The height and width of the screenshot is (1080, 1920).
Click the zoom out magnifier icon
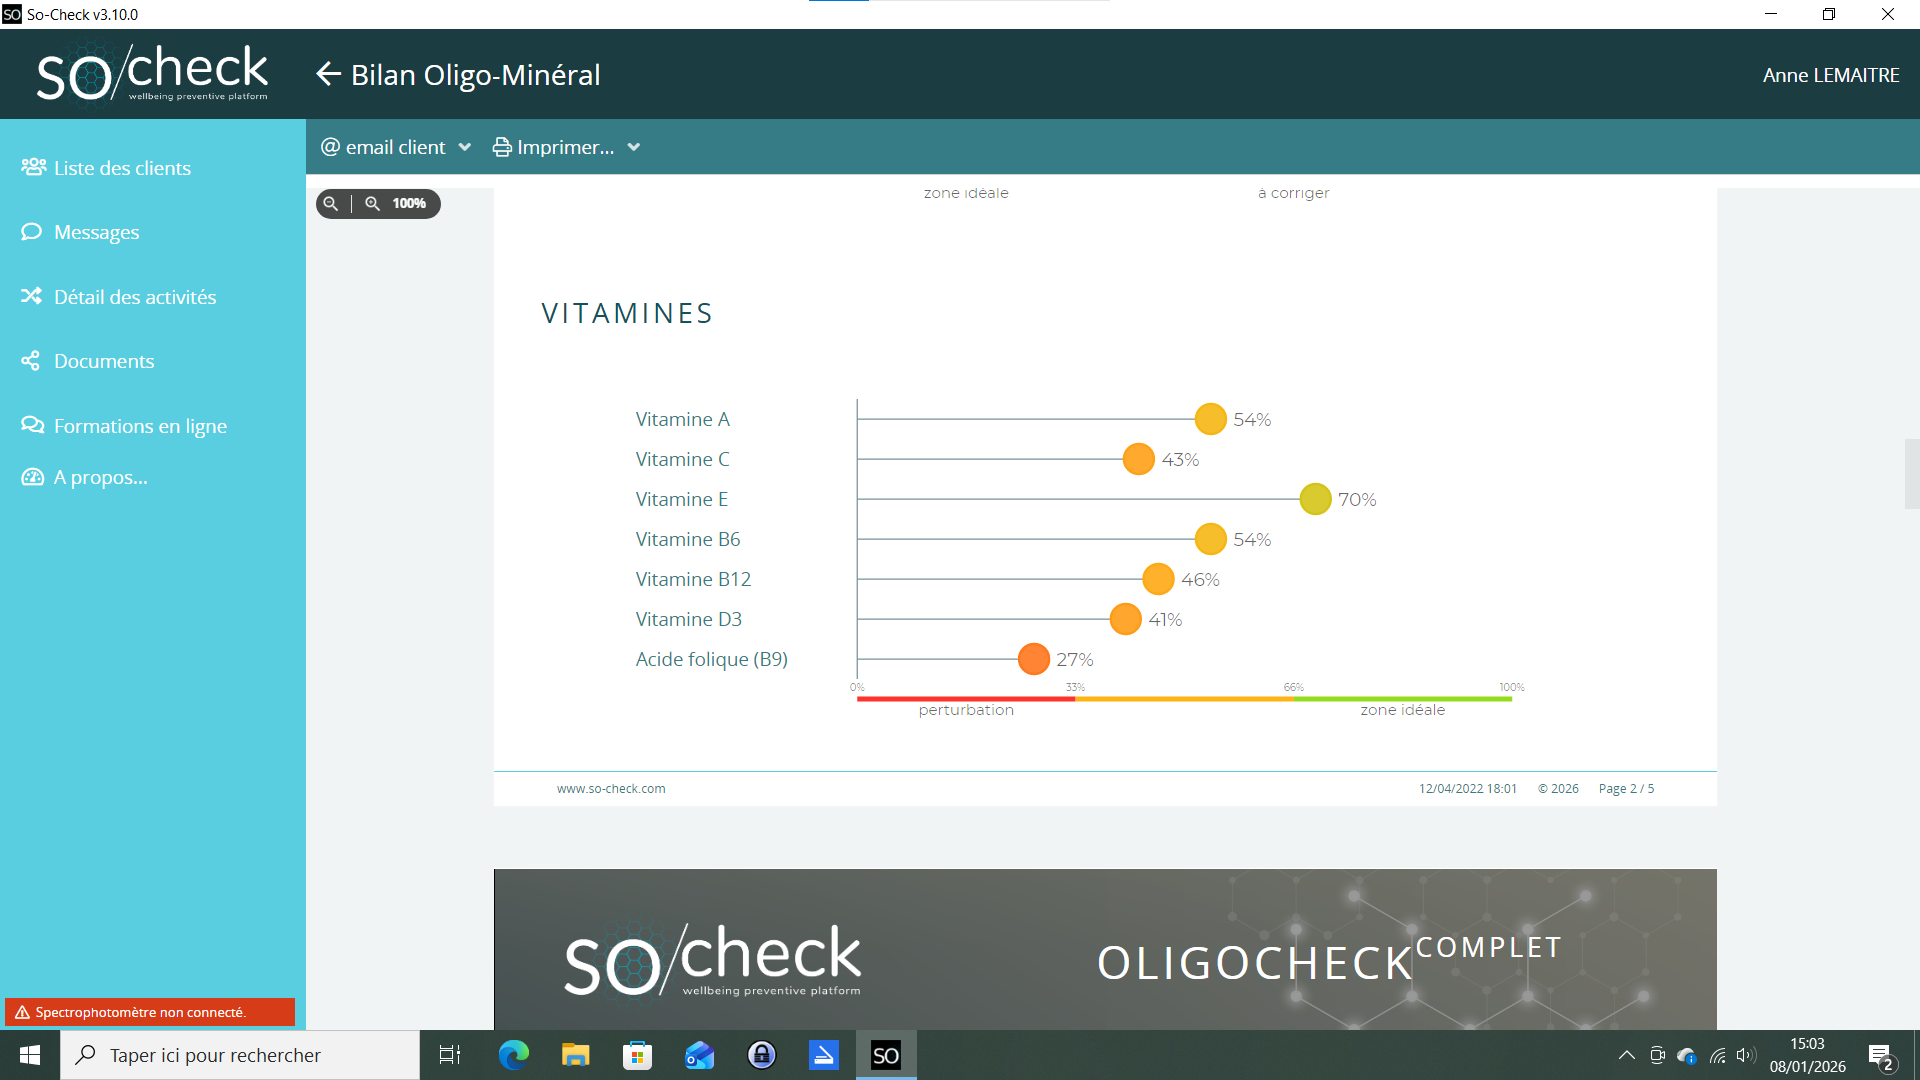click(x=331, y=203)
